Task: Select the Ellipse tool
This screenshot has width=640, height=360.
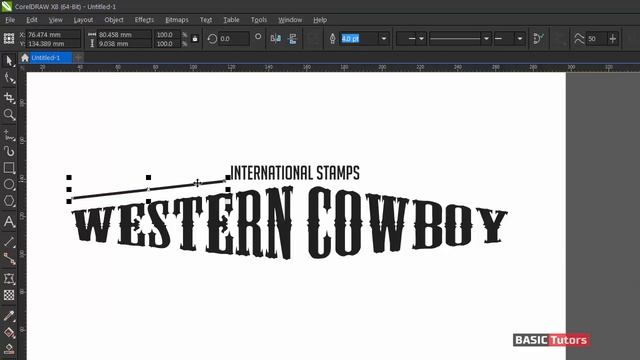Action: pos(9,184)
